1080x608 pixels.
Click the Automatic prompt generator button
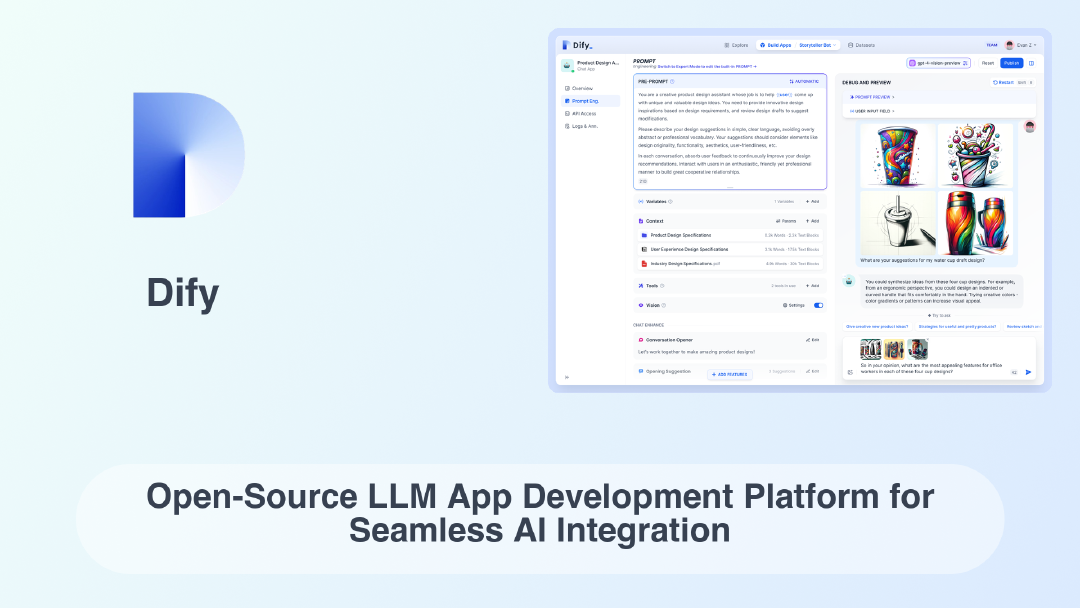[804, 82]
